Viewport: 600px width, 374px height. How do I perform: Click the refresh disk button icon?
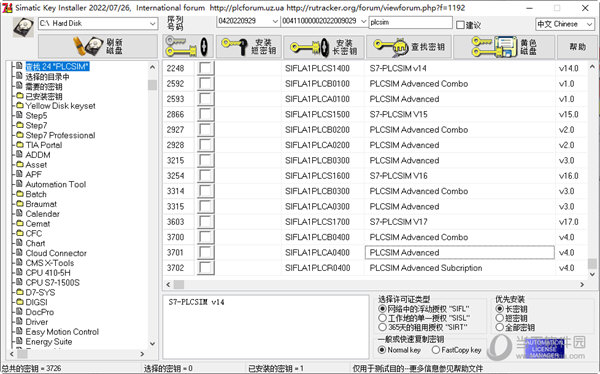pos(98,46)
